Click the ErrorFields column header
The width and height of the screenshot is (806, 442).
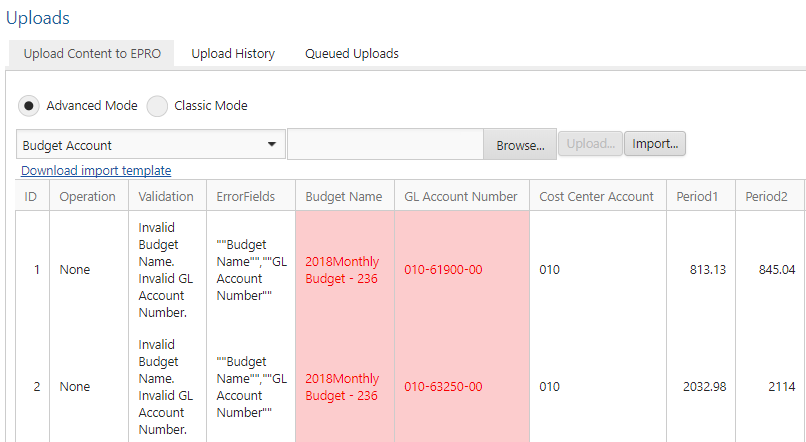click(245, 197)
